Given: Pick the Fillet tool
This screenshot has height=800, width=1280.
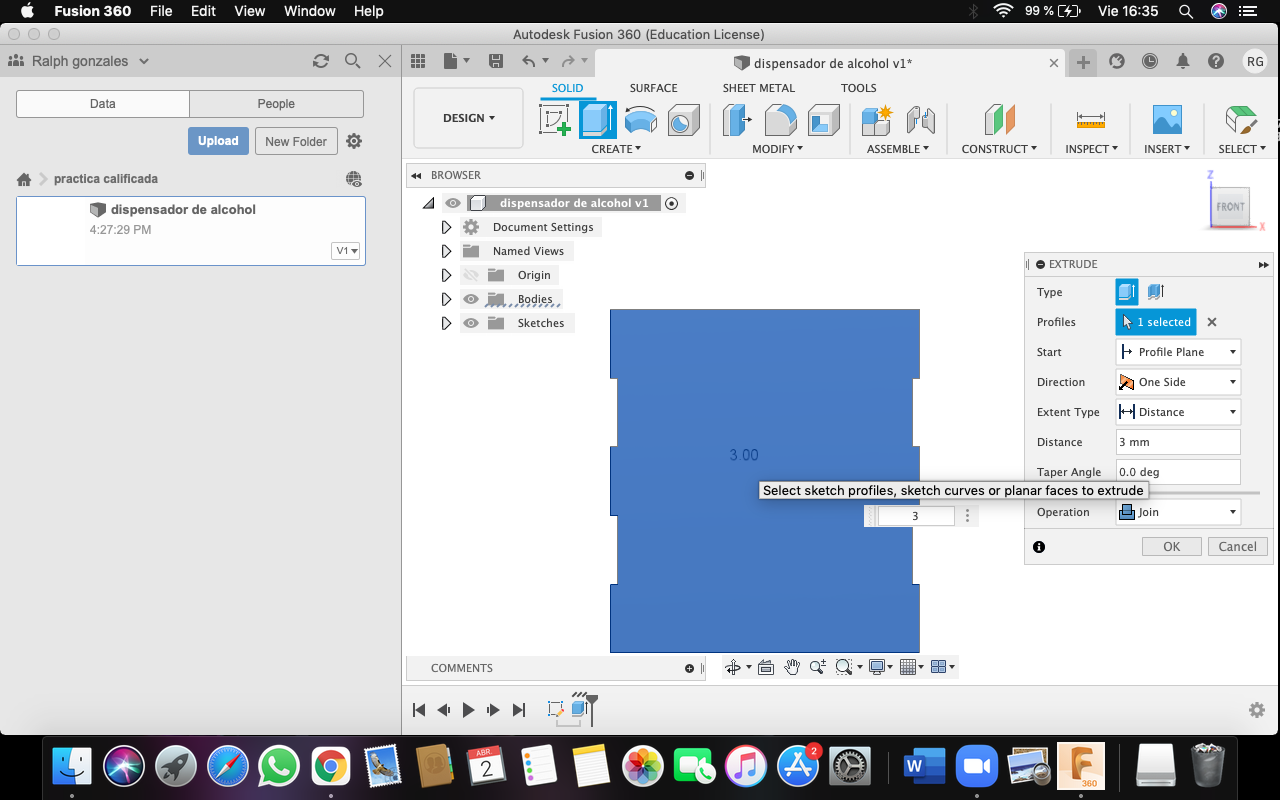Looking at the screenshot, I should point(781,120).
